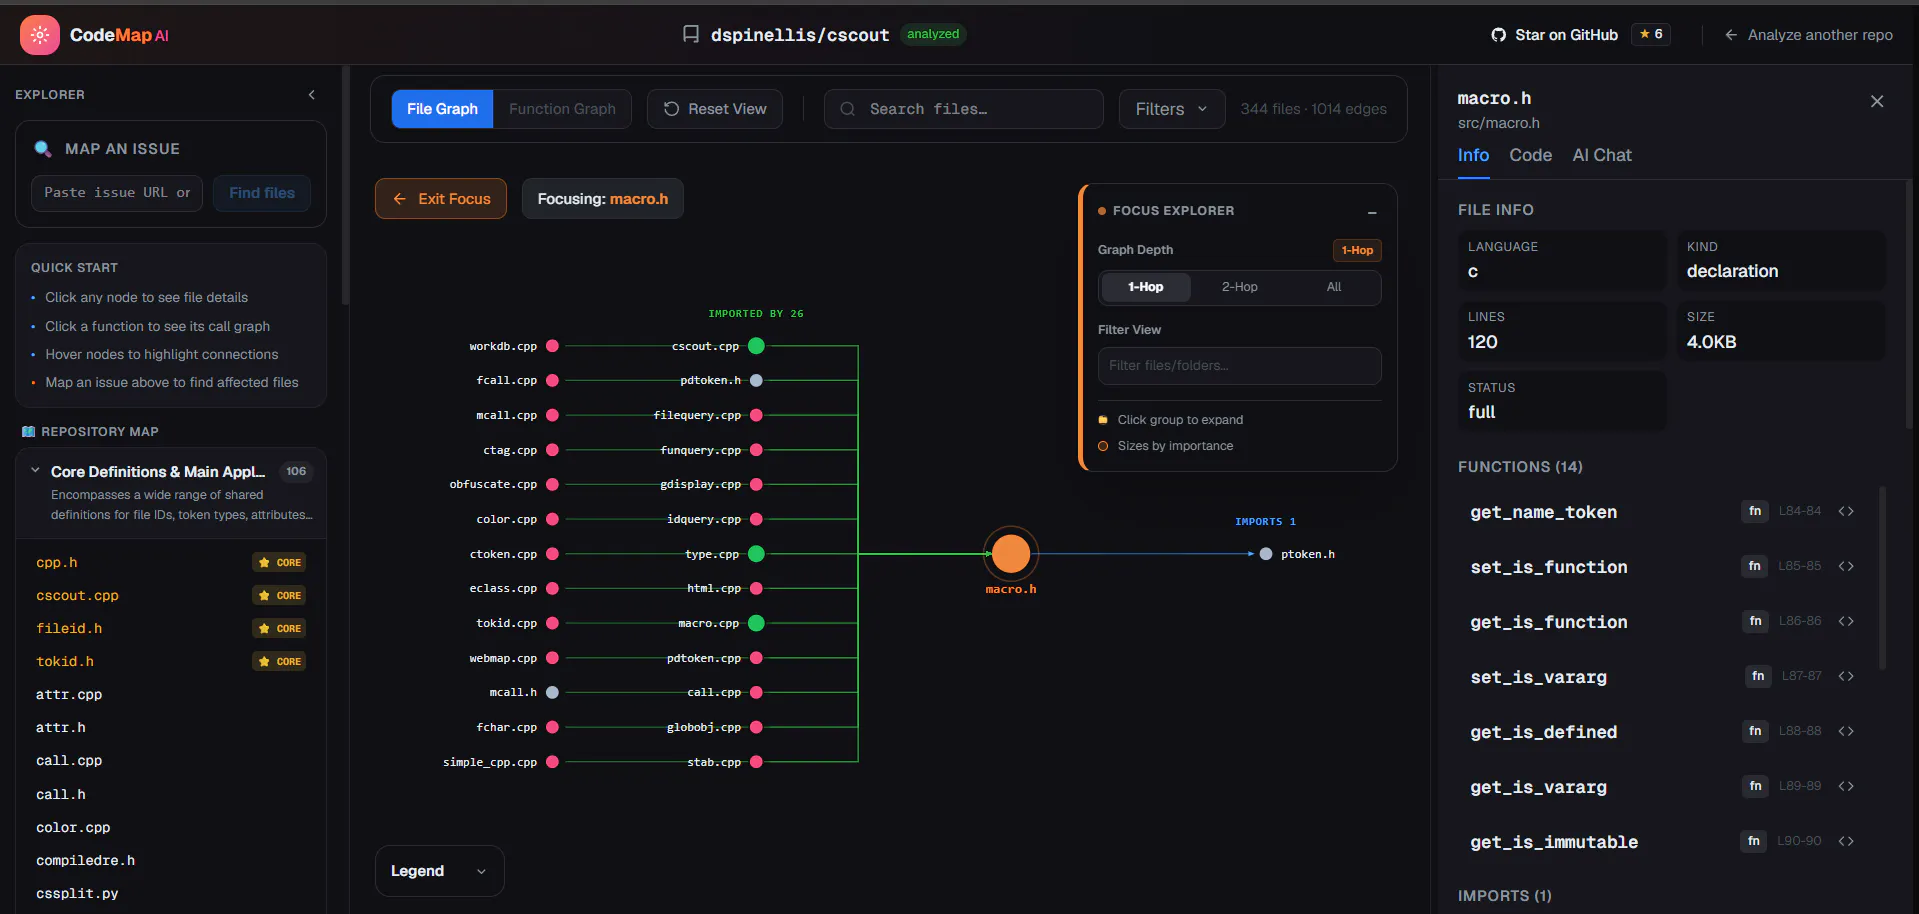Click Analyze another repo link

1808,35
